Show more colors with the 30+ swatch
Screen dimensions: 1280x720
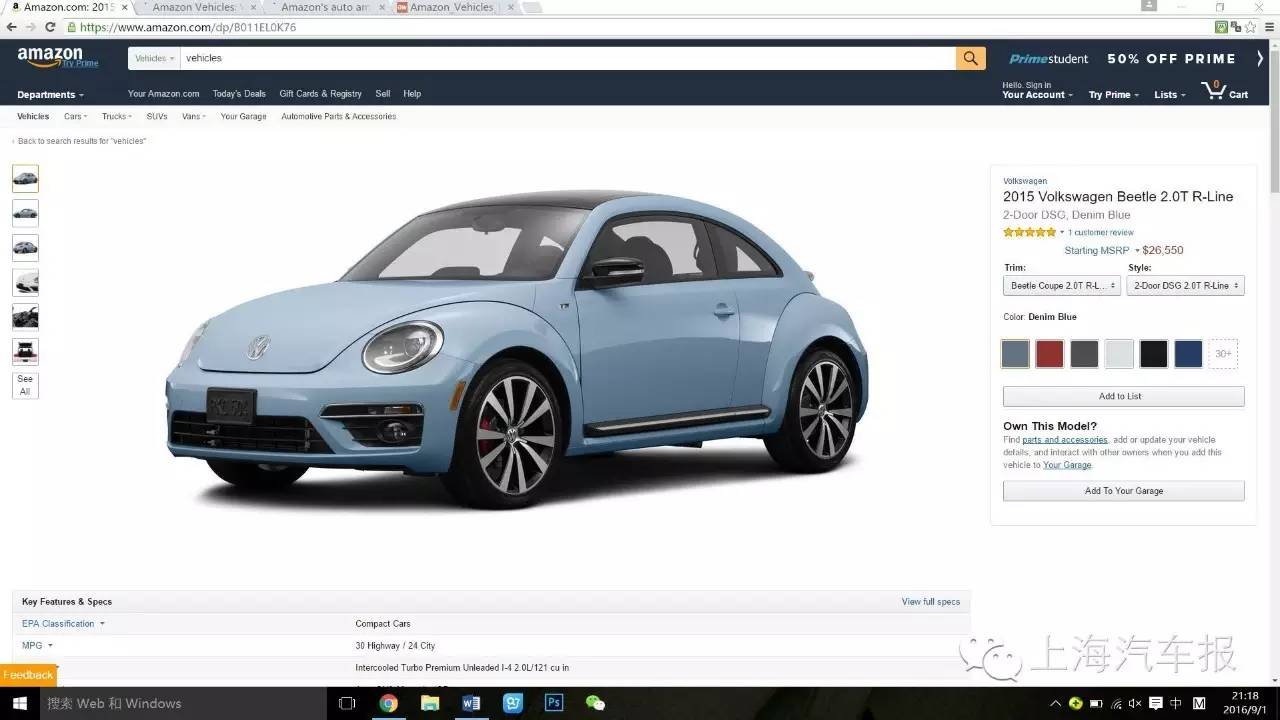1223,354
